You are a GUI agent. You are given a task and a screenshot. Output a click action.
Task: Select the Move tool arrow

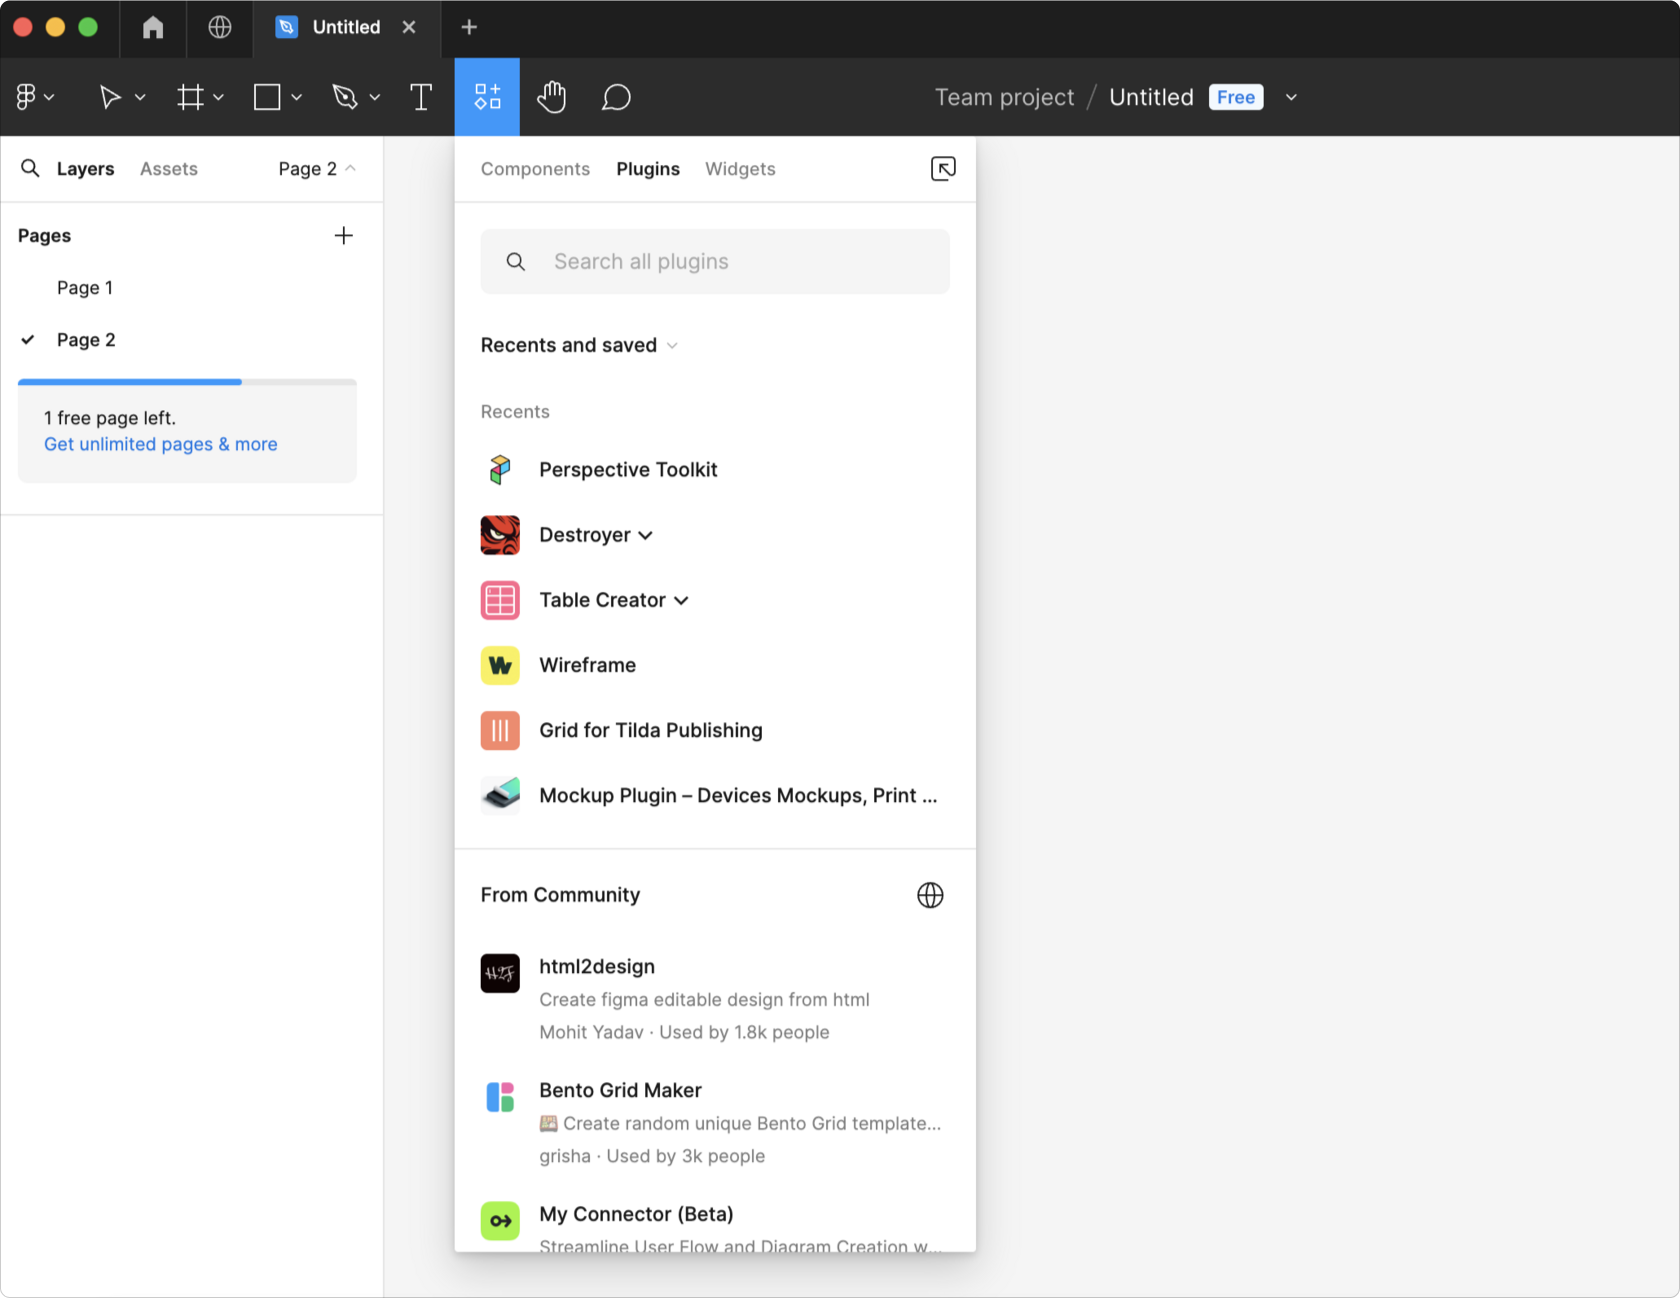[x=110, y=97]
